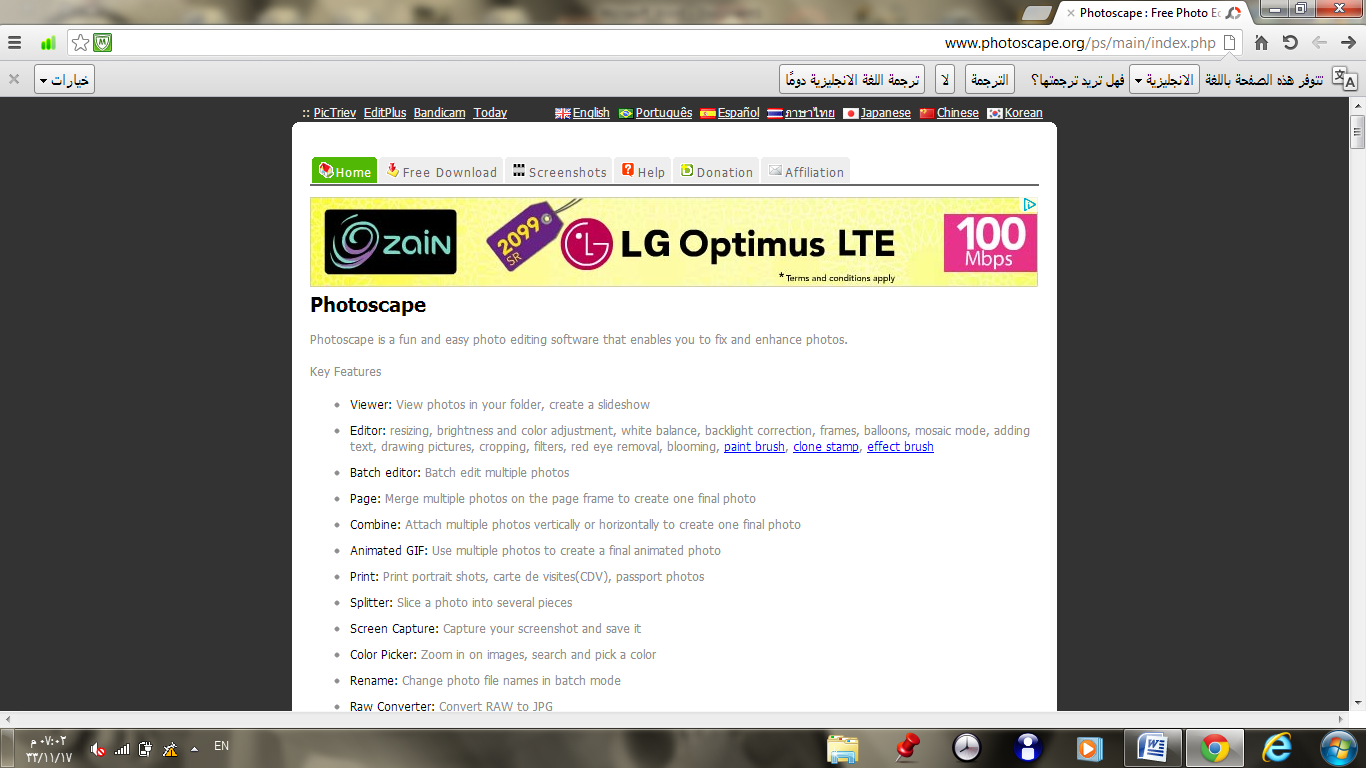Dismiss the translation bar with the X

click(x=14, y=79)
